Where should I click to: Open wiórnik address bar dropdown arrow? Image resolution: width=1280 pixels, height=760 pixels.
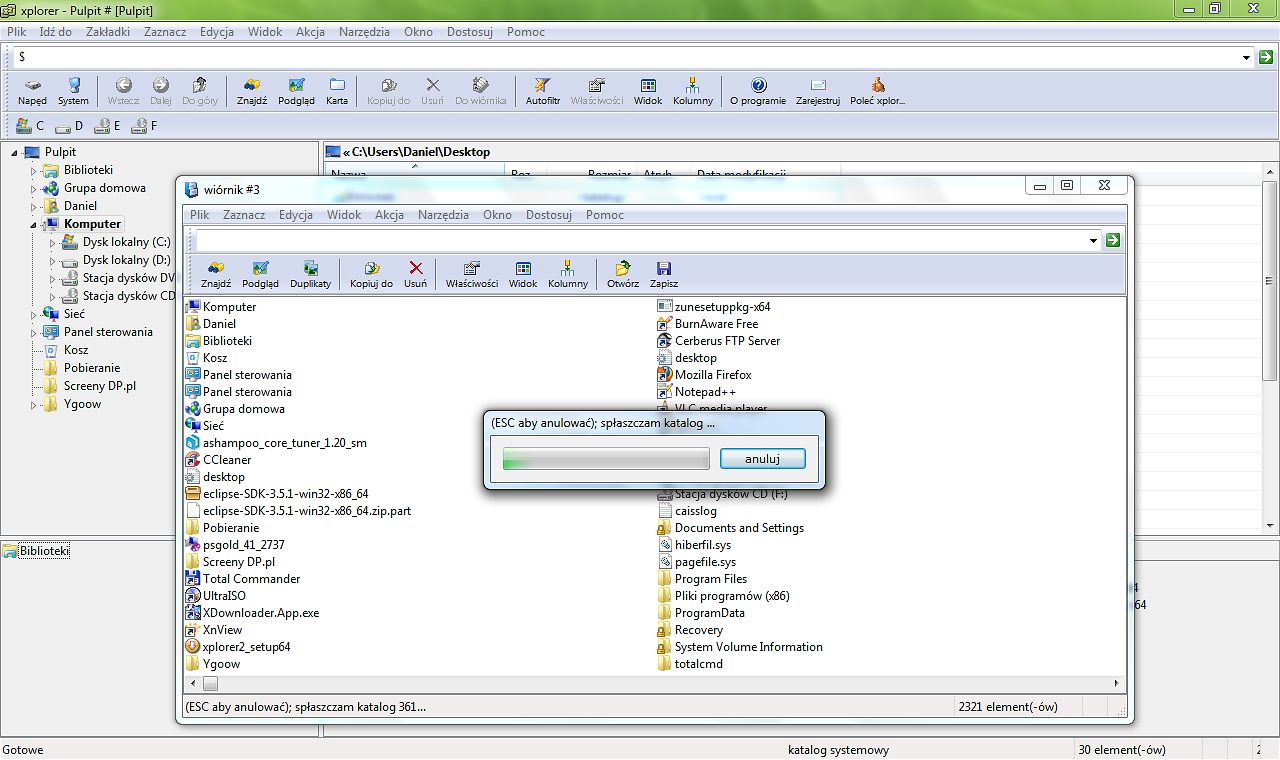1093,240
